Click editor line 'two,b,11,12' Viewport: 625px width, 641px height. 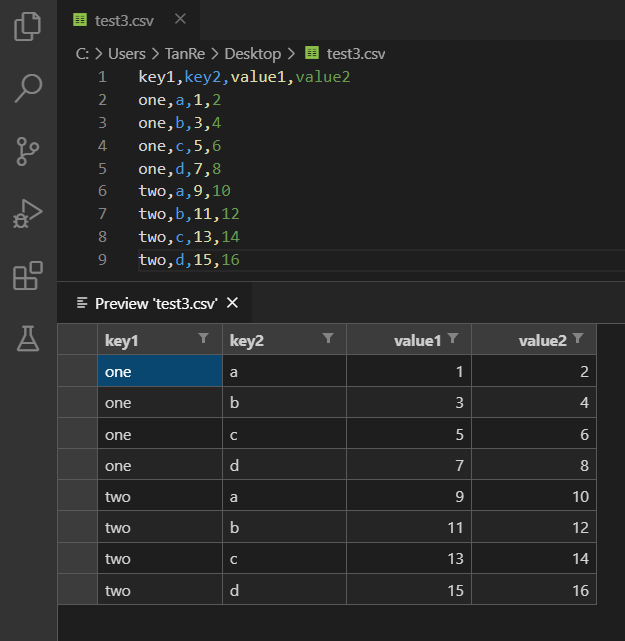(189, 214)
